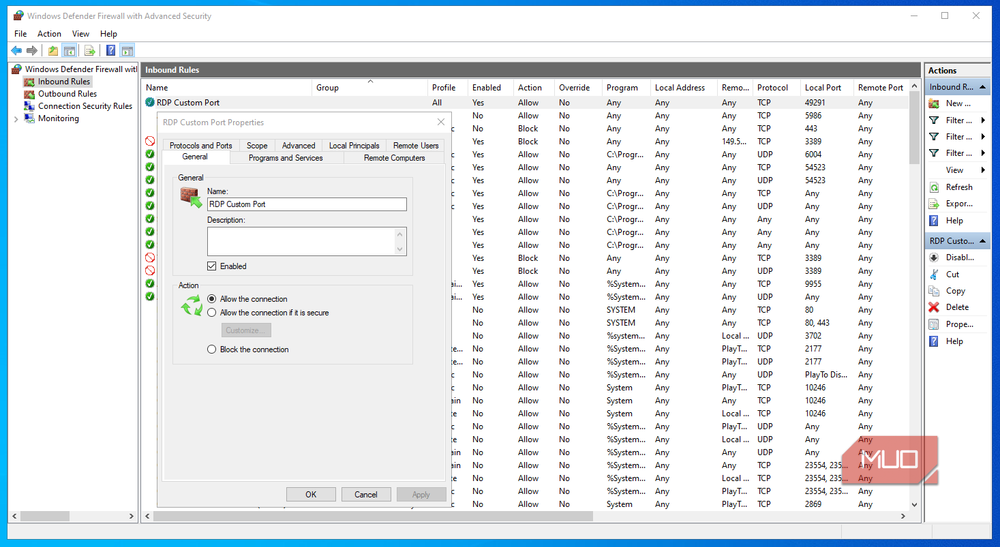Collapse the RDP Custom Port actions section

coord(982,241)
